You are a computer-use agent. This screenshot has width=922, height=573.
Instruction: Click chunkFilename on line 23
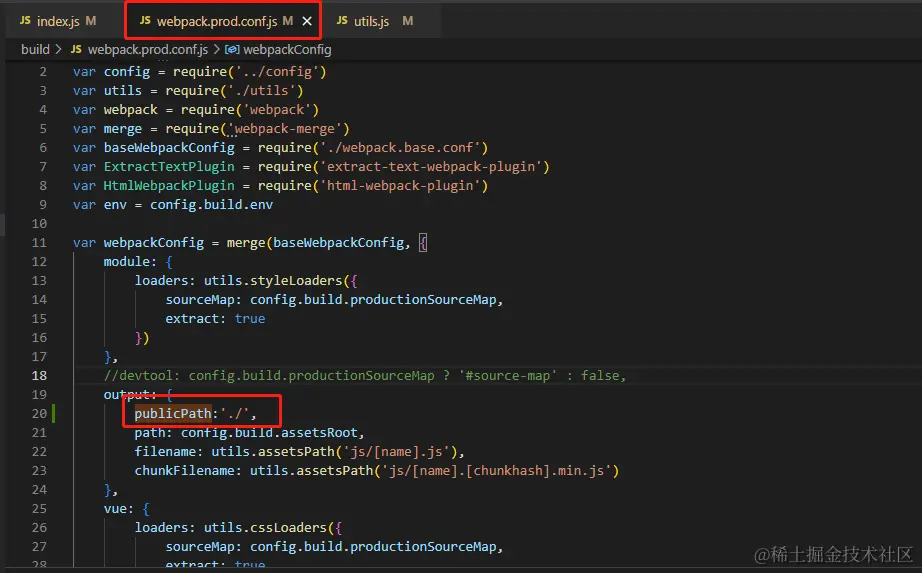[x=184, y=471]
